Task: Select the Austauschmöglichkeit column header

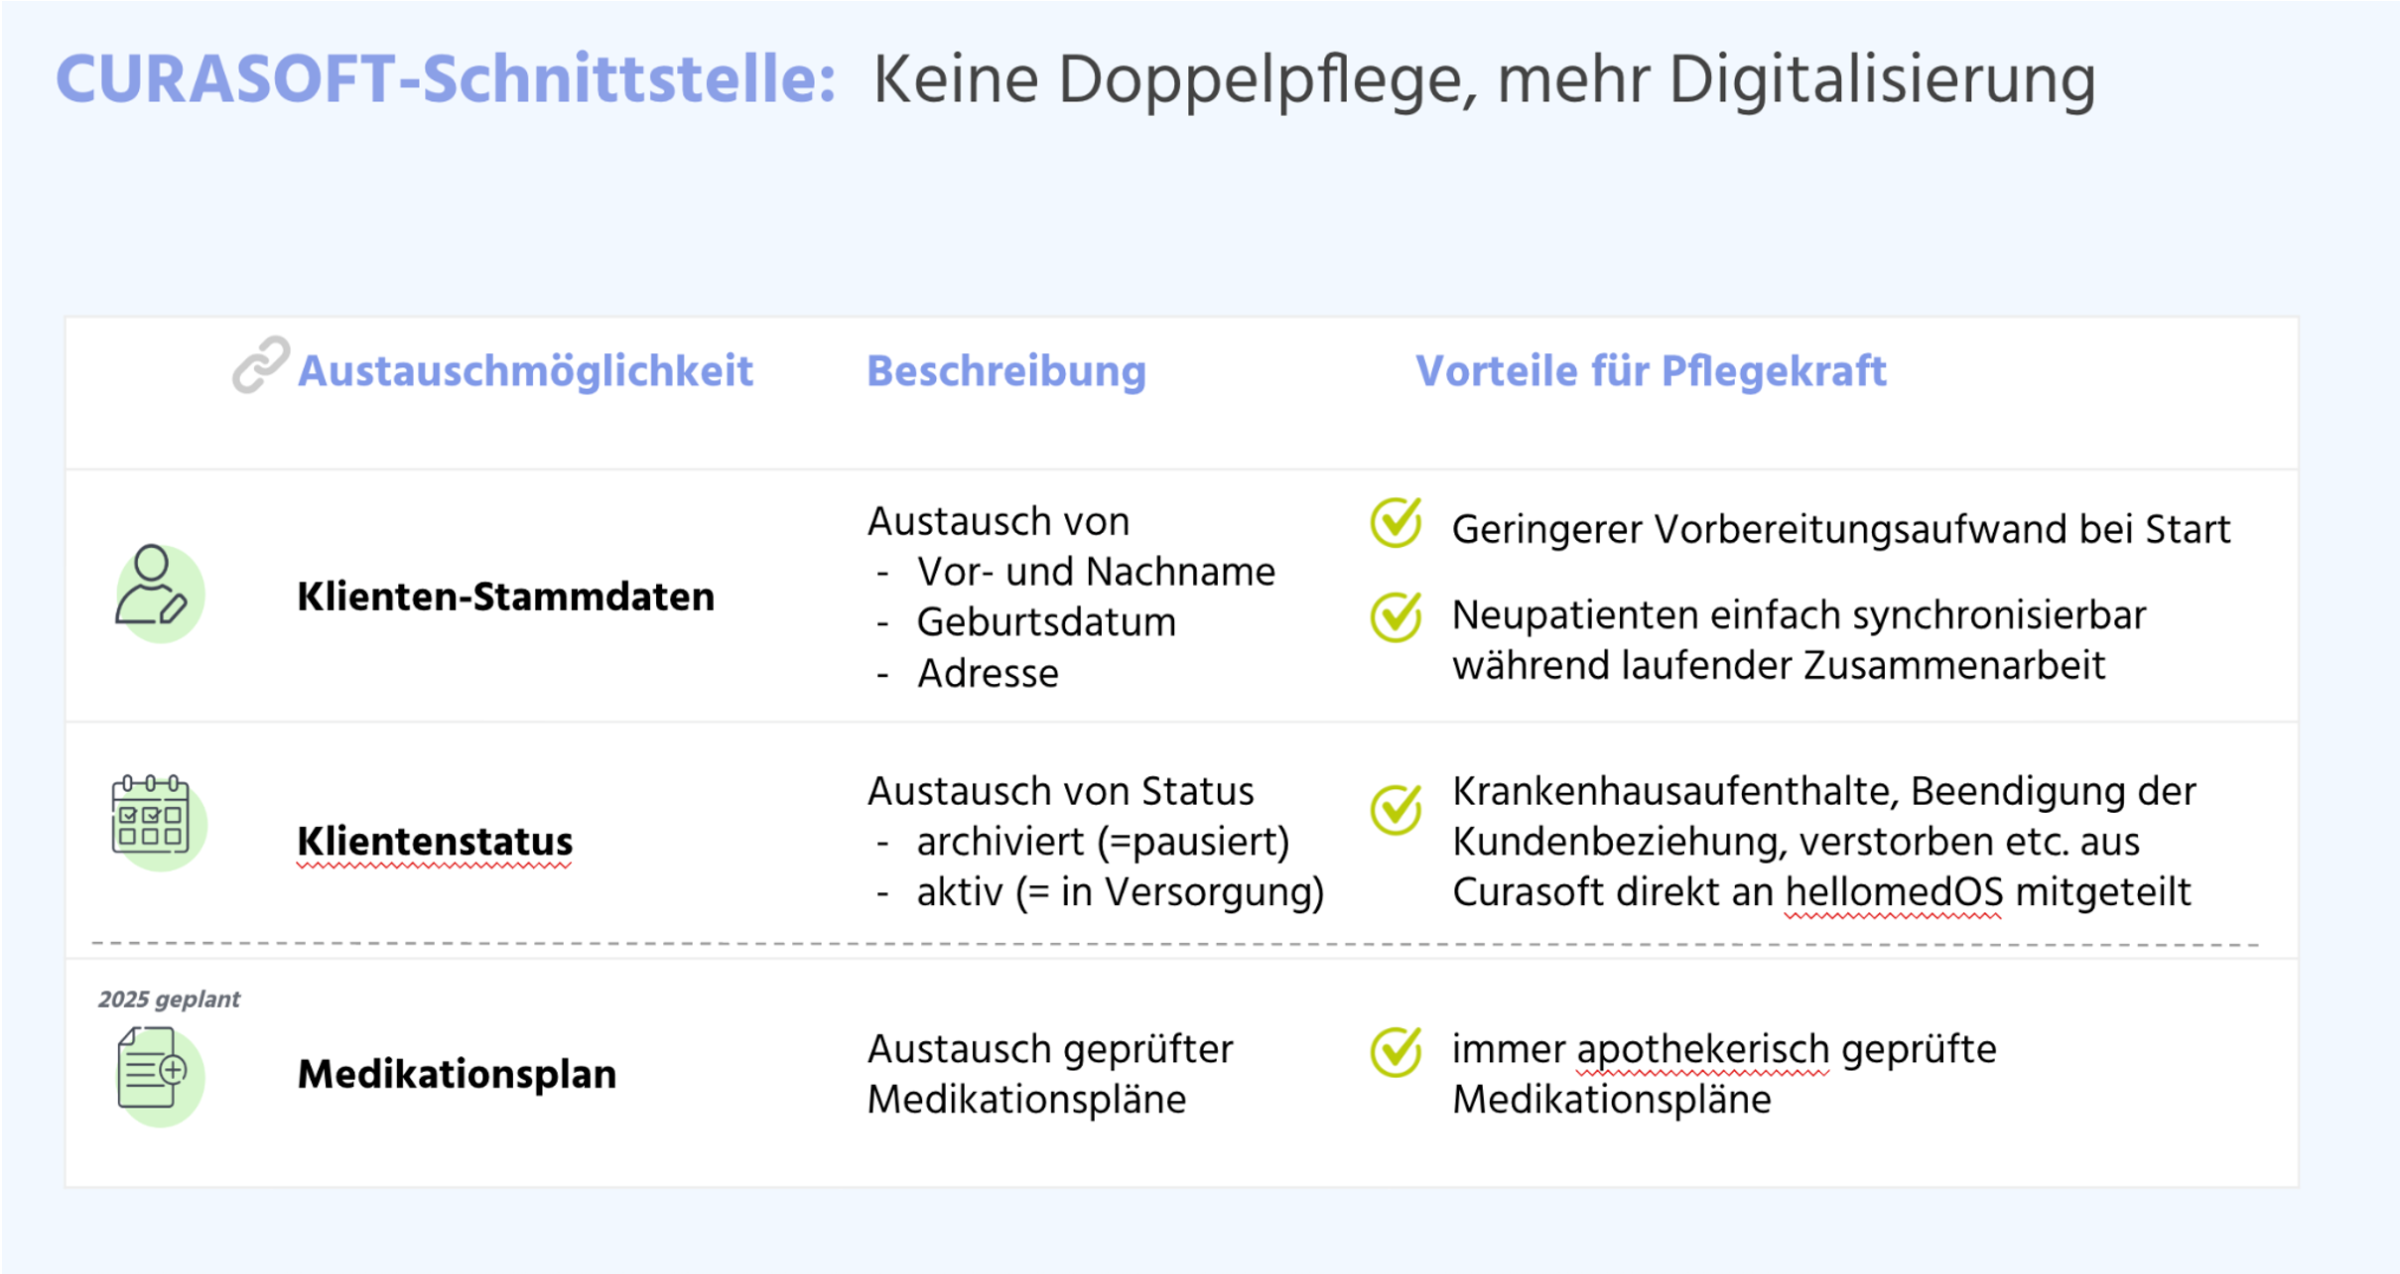Action: (525, 371)
